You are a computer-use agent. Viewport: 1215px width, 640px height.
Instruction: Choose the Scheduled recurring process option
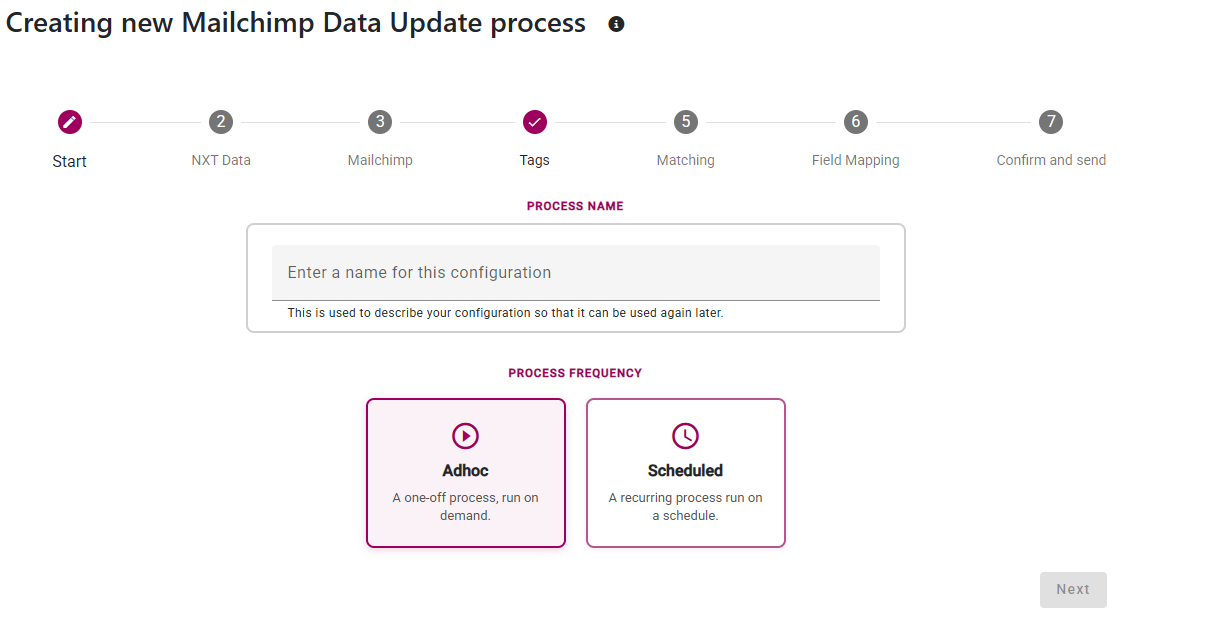pos(686,473)
